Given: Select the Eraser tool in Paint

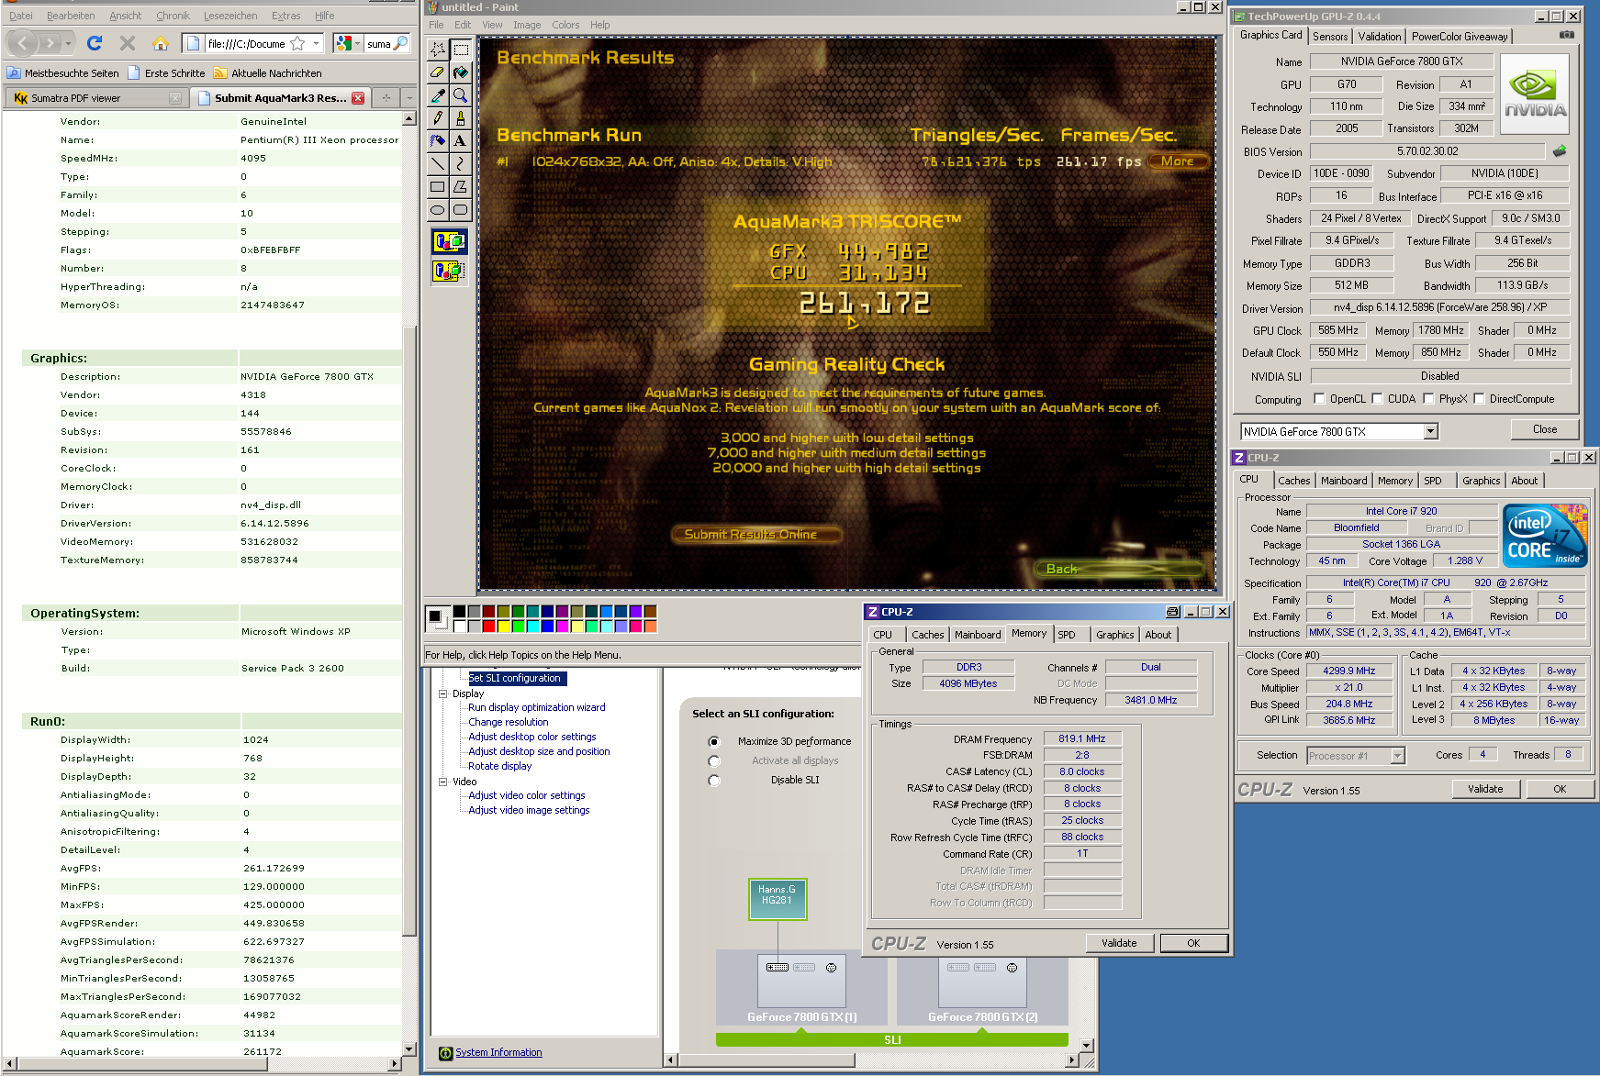Looking at the screenshot, I should click(x=438, y=72).
